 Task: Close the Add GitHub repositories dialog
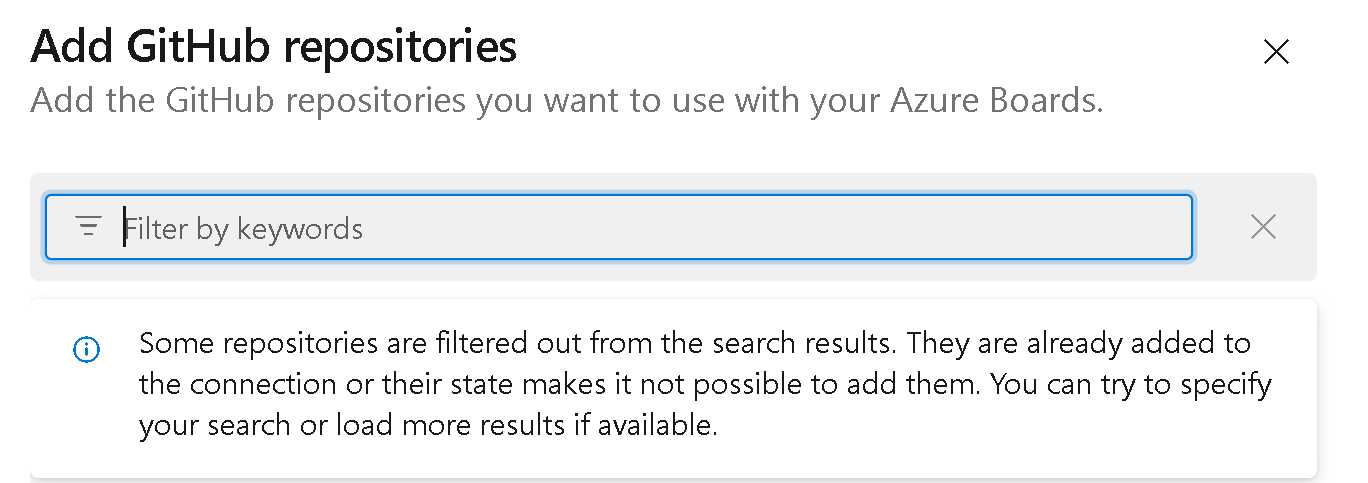1275,52
